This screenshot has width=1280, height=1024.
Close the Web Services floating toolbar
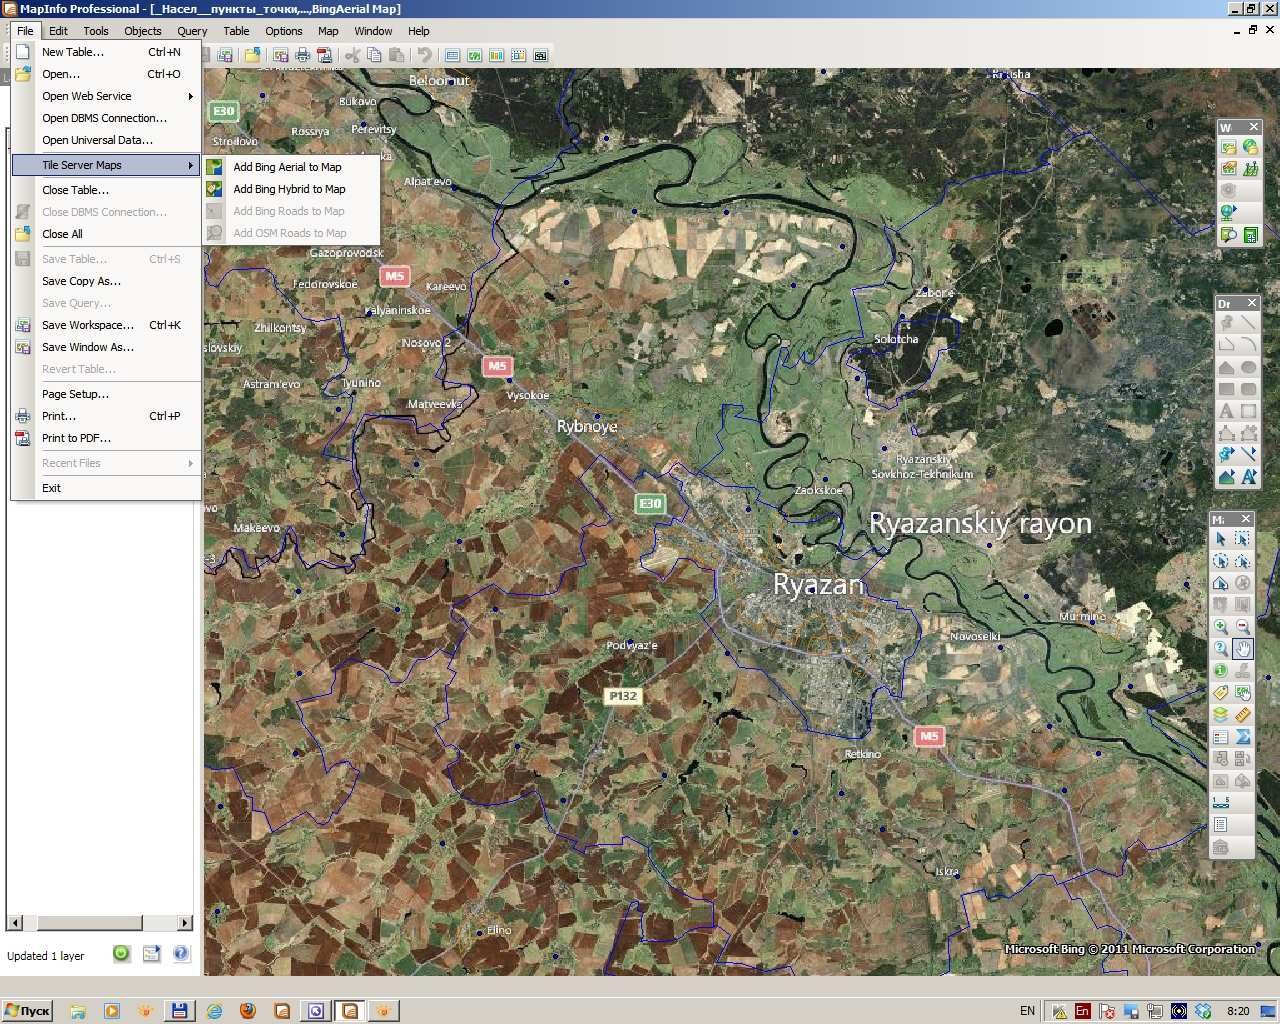coord(1256,127)
